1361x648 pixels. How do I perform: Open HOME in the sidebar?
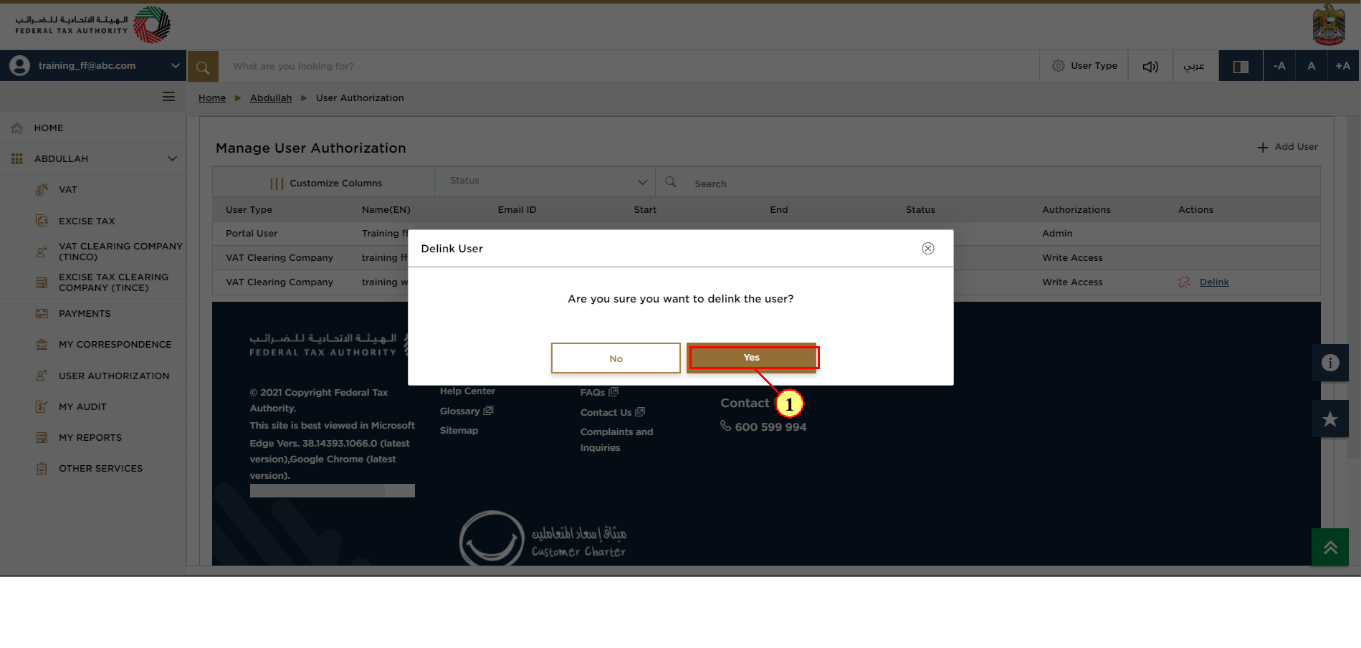click(48, 128)
